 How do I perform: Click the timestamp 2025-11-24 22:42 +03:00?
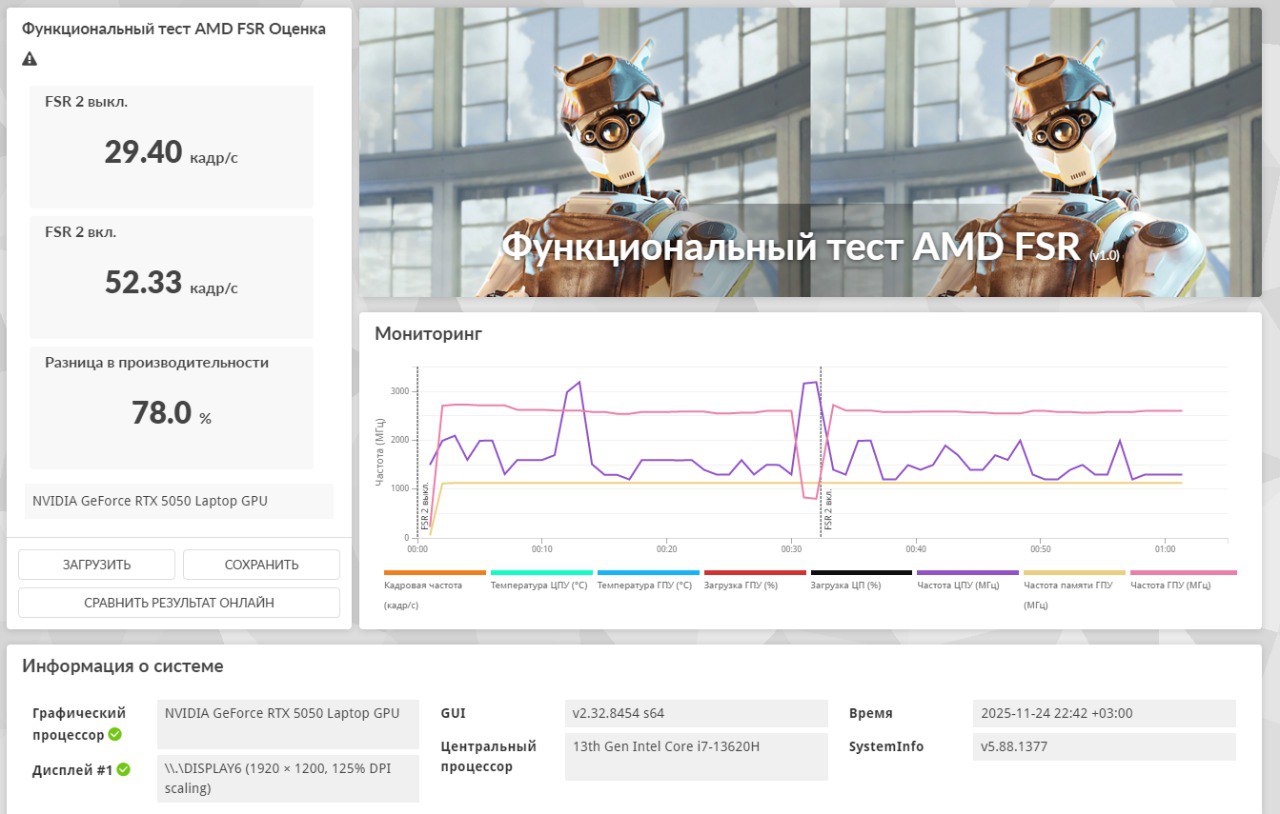(1104, 713)
